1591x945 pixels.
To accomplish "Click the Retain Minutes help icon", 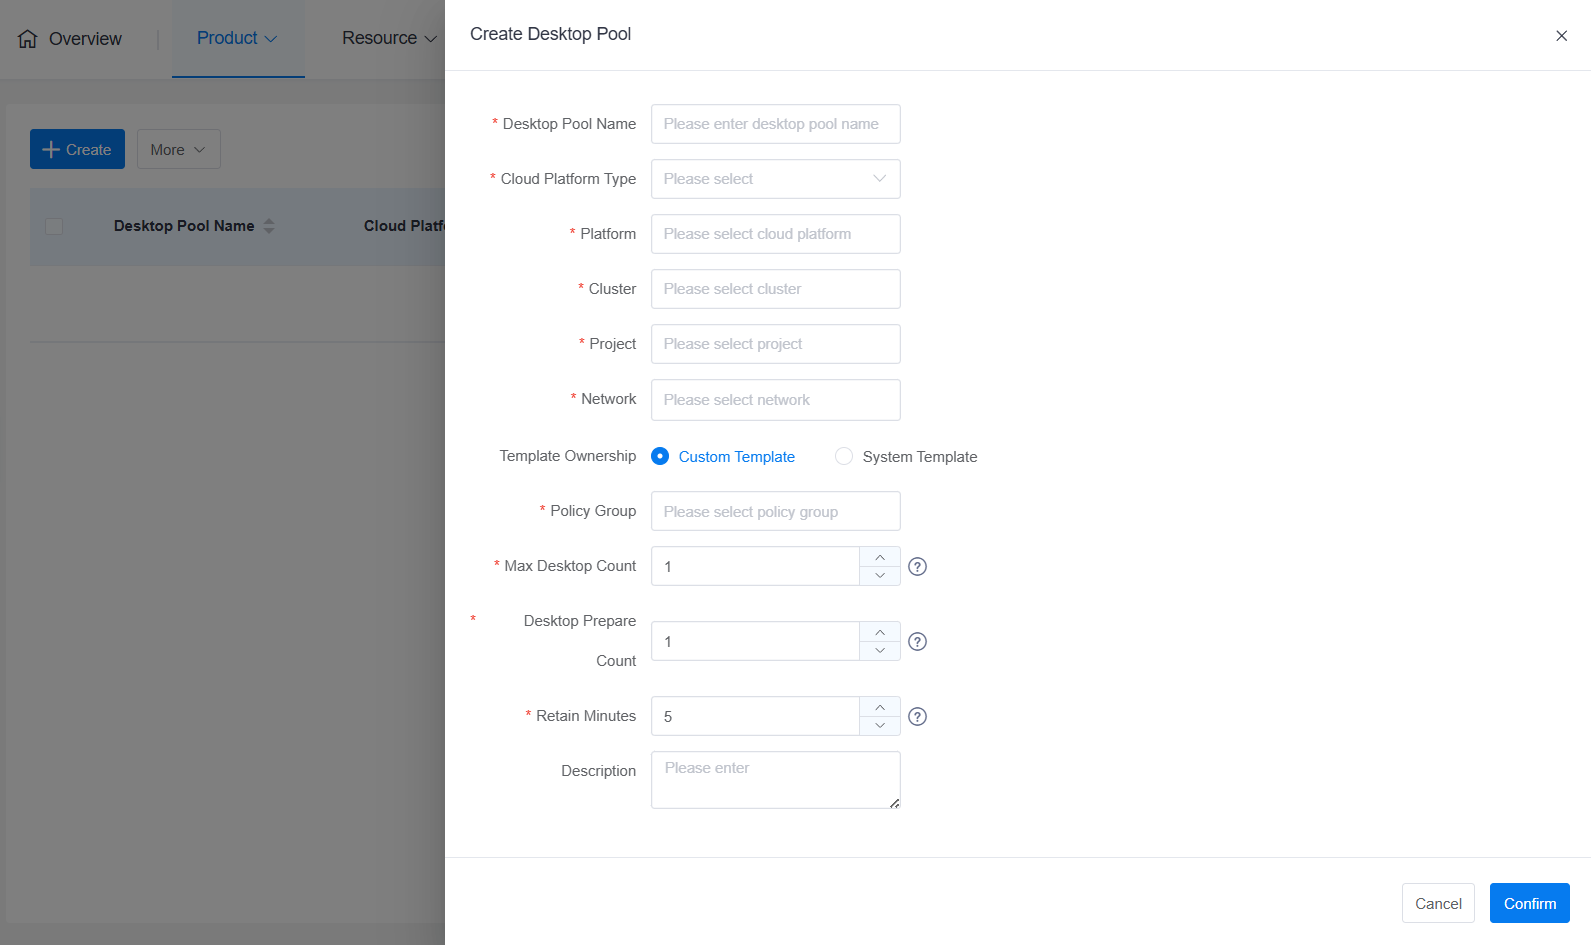I will coord(917,717).
